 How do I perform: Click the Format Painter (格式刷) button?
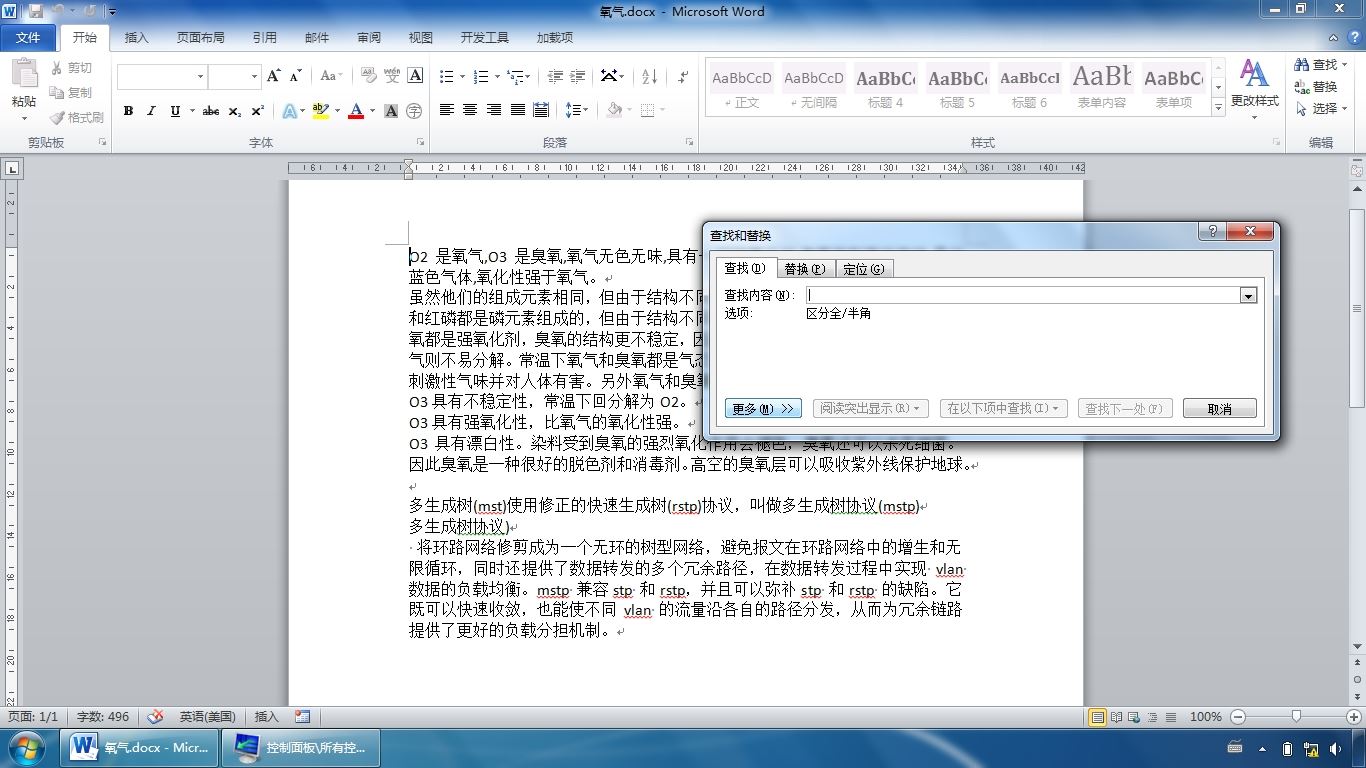(77, 117)
